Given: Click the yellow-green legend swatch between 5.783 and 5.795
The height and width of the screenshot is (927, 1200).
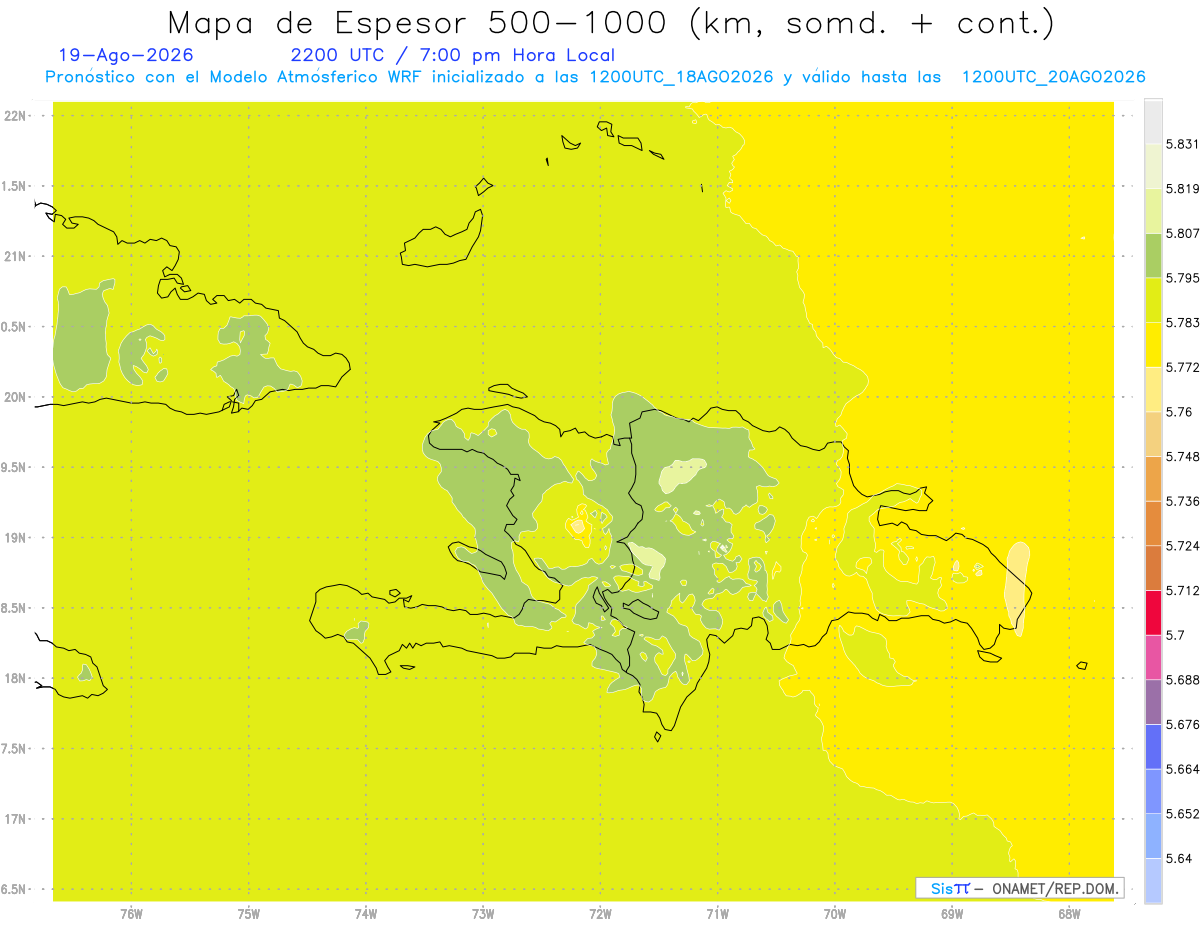Looking at the screenshot, I should [x=1153, y=300].
